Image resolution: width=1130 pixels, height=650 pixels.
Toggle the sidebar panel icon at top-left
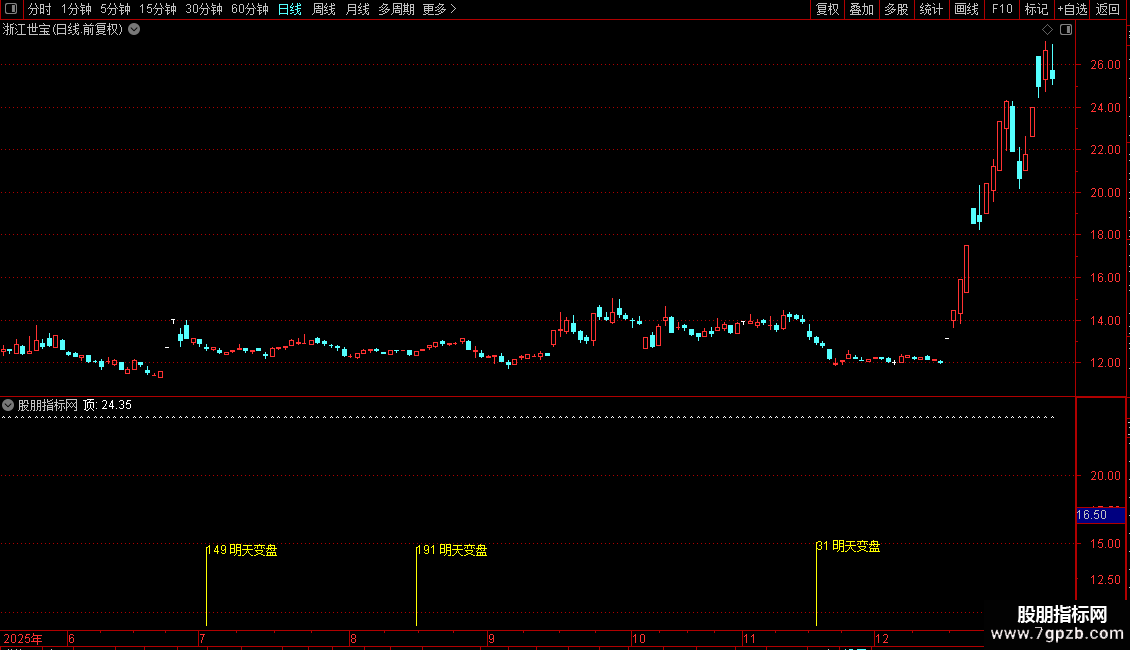pos(11,9)
